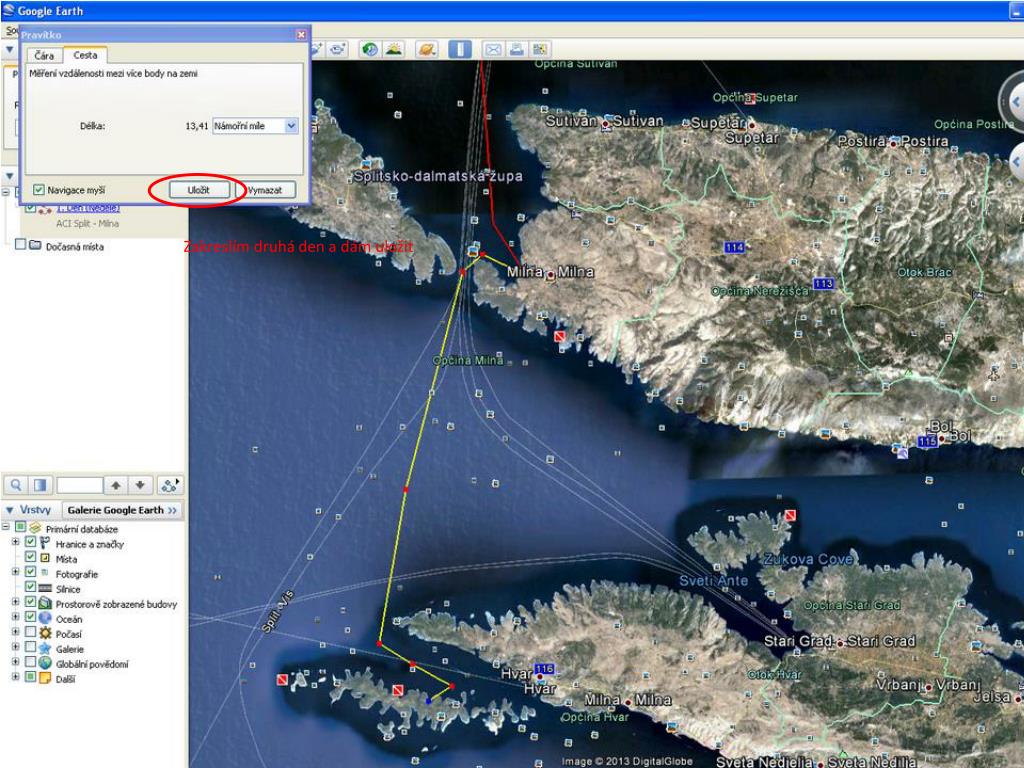1024x768 pixels.
Task: Click the panel toggle icon beside search
Action: click(x=40, y=485)
